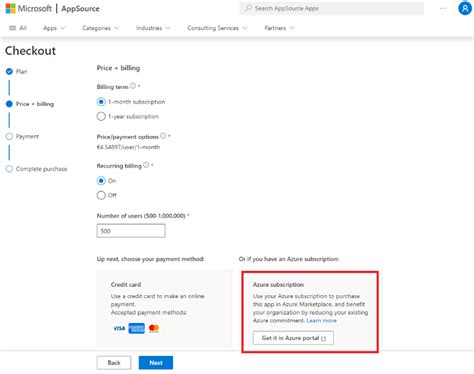Click the AppSource title link
The width and height of the screenshot is (474, 374).
(x=80, y=9)
